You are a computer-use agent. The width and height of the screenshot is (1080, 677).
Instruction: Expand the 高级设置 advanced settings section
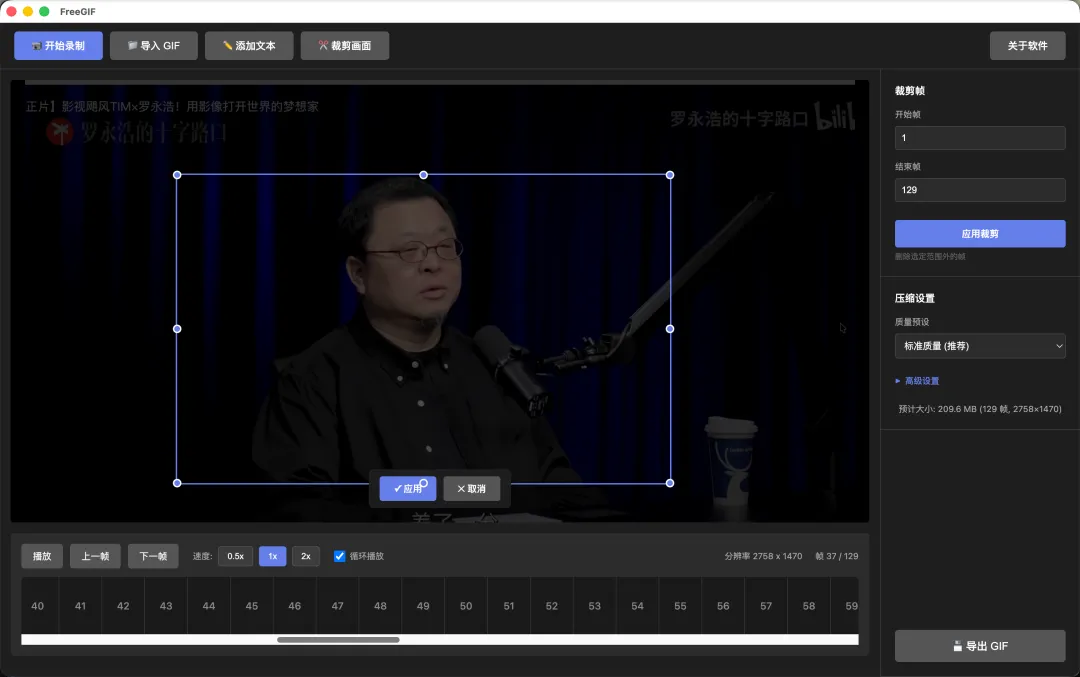tap(919, 380)
